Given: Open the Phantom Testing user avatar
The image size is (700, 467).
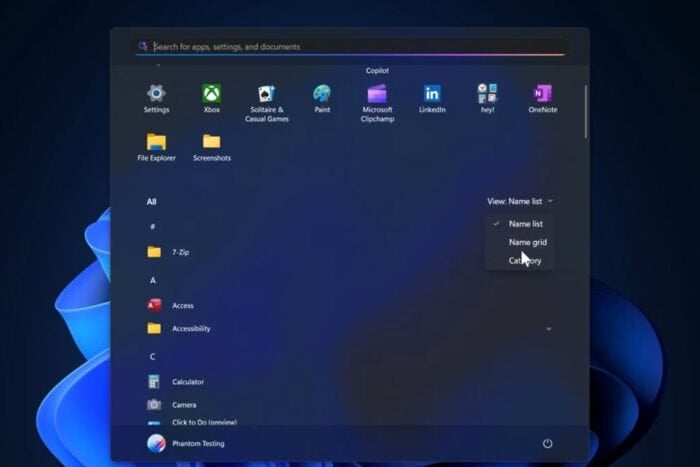Looking at the screenshot, I should point(156,443).
